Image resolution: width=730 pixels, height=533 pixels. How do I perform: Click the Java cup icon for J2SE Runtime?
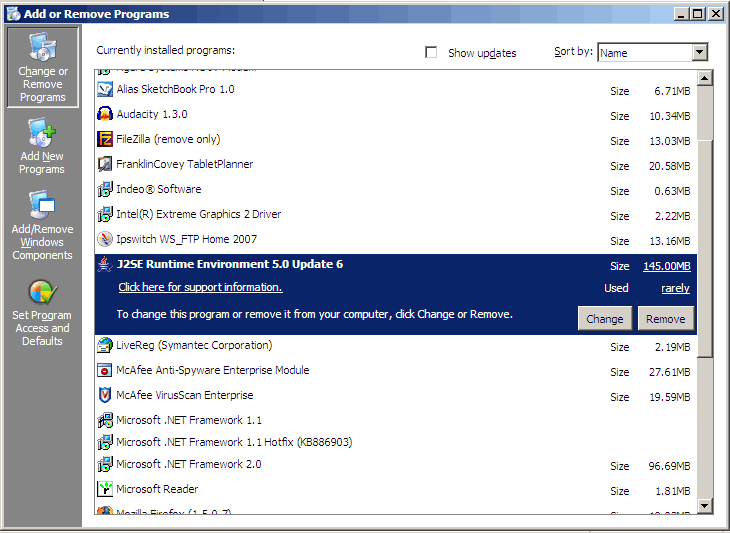105,264
